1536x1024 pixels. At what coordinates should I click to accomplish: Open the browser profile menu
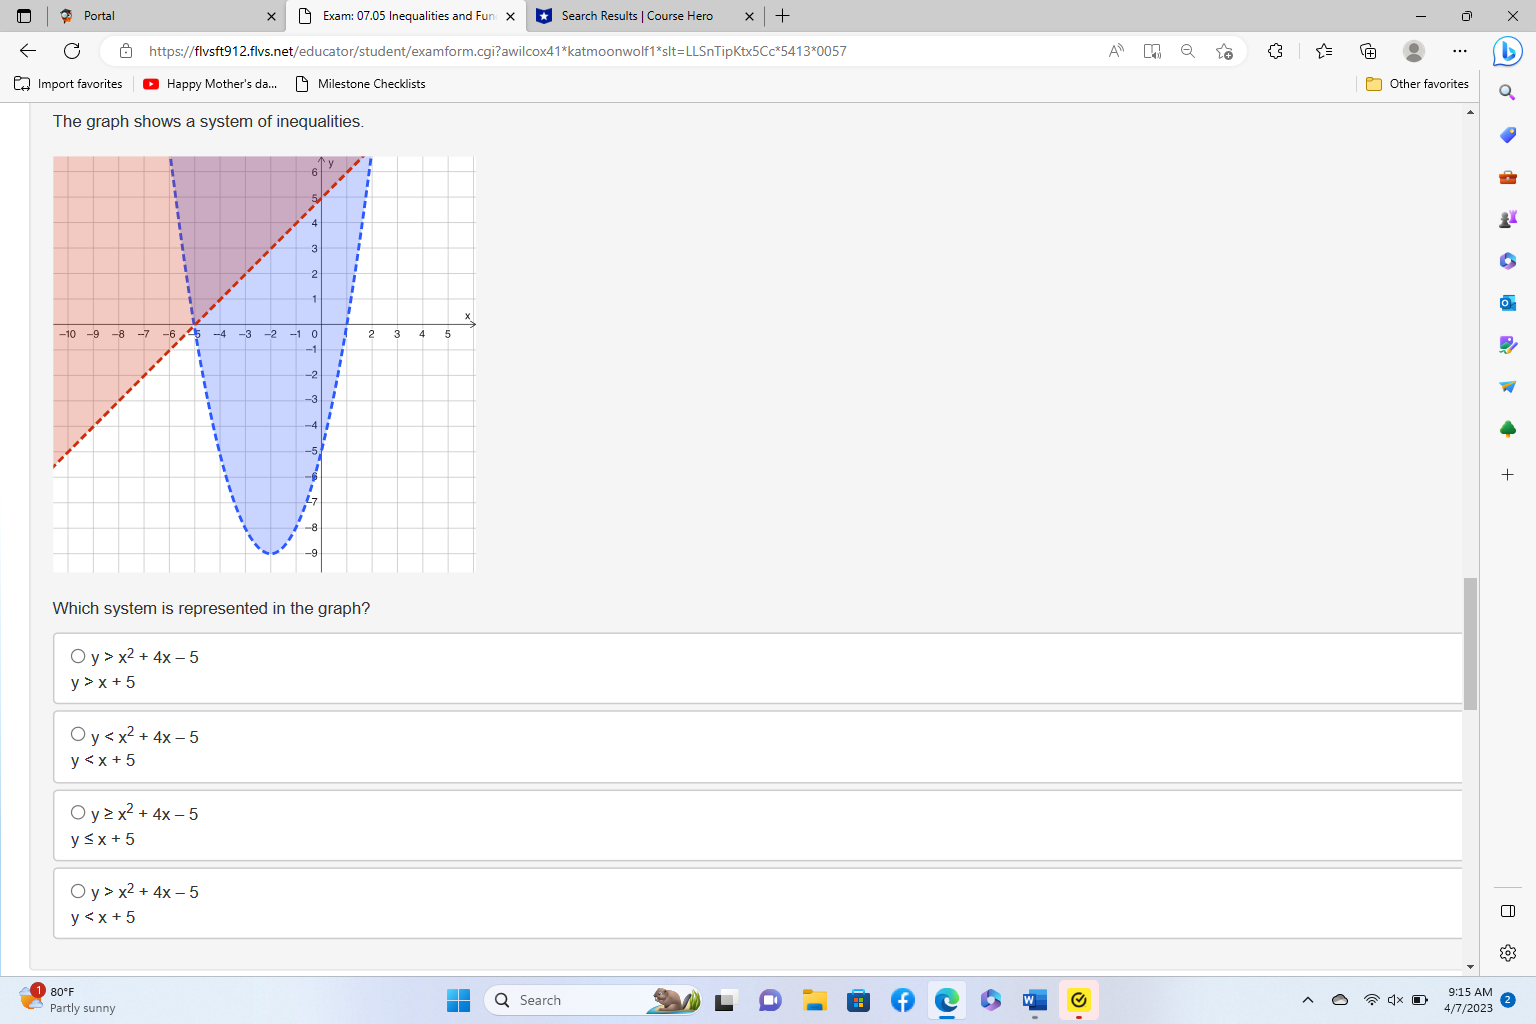pyautogui.click(x=1414, y=51)
